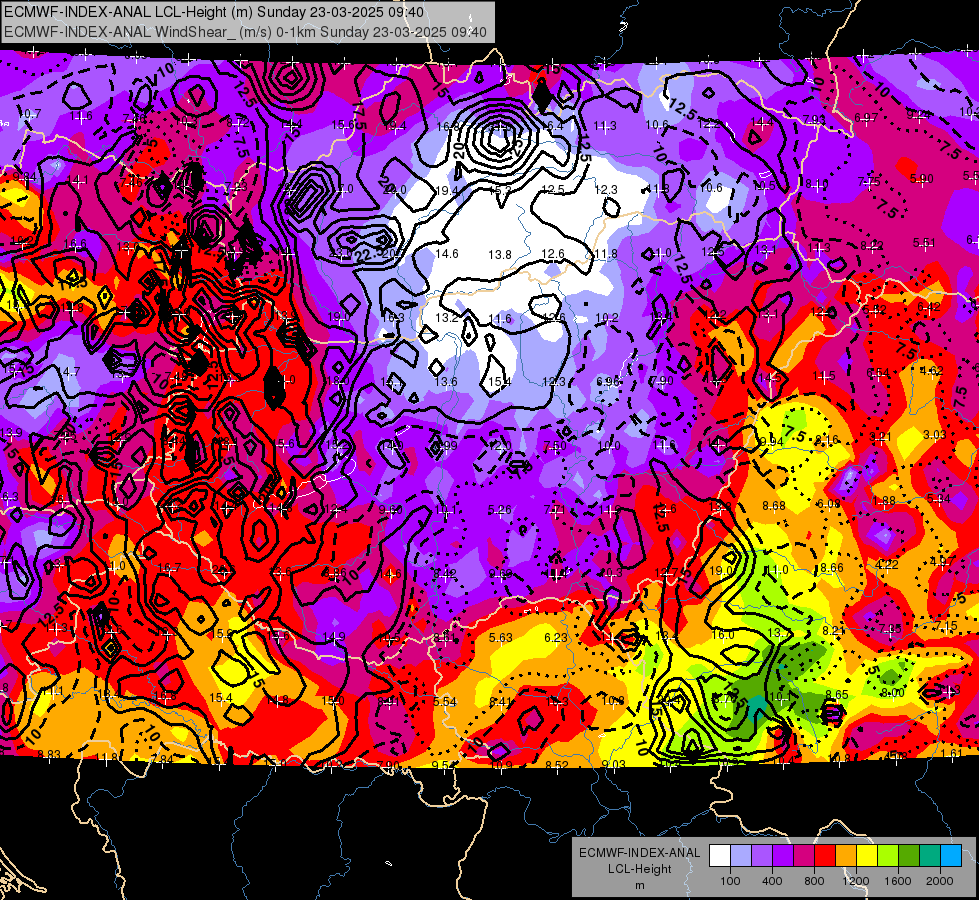Click the '1200' legend tick label
Image resolution: width=979 pixels, height=900 pixels.
click(x=856, y=881)
